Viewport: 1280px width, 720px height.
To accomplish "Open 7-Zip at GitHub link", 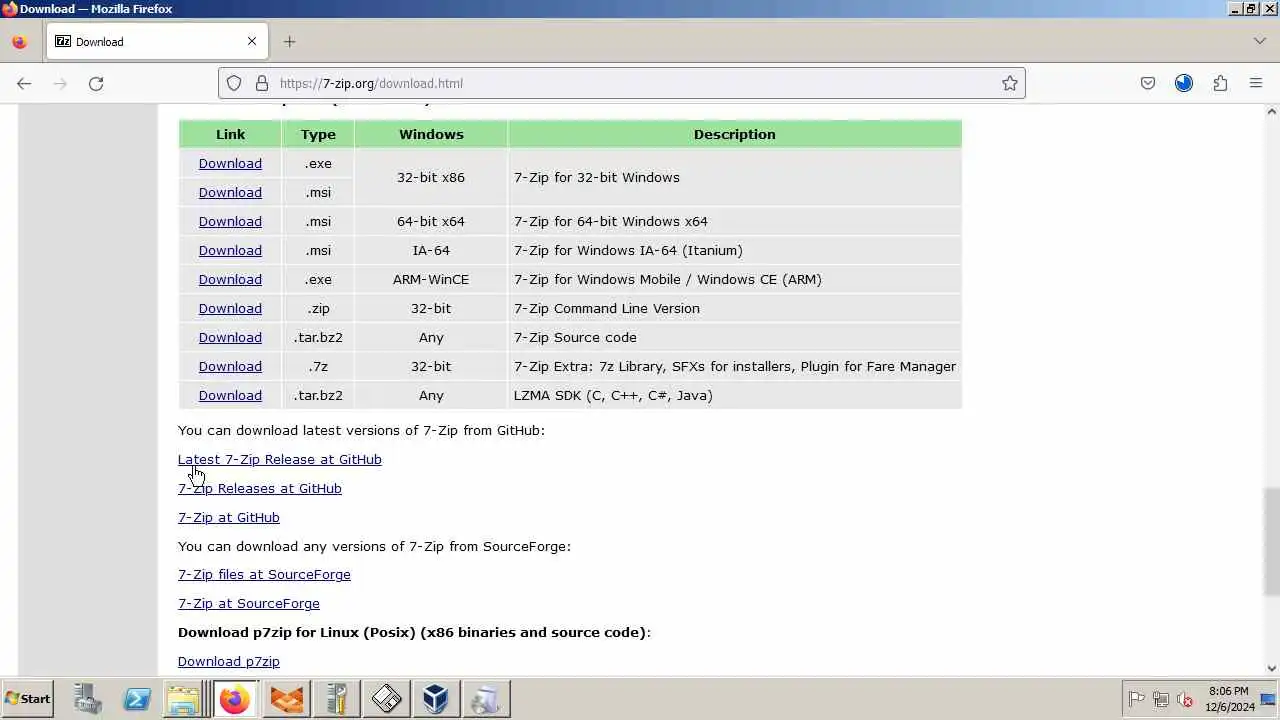I will [229, 518].
